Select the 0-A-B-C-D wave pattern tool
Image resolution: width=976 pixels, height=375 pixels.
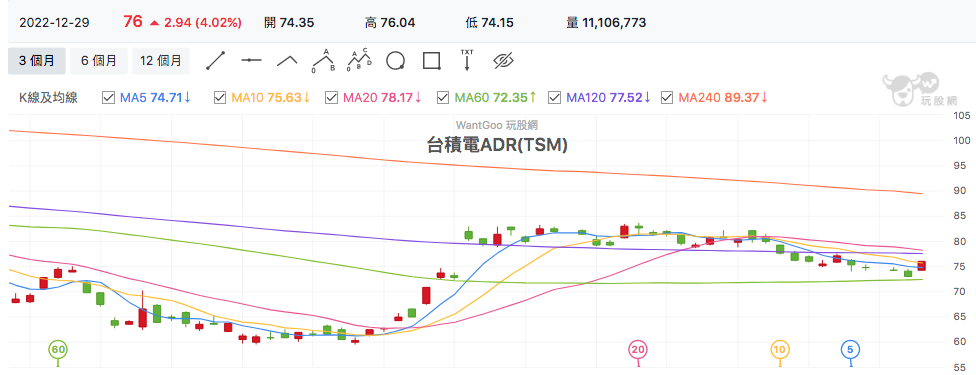coord(359,60)
